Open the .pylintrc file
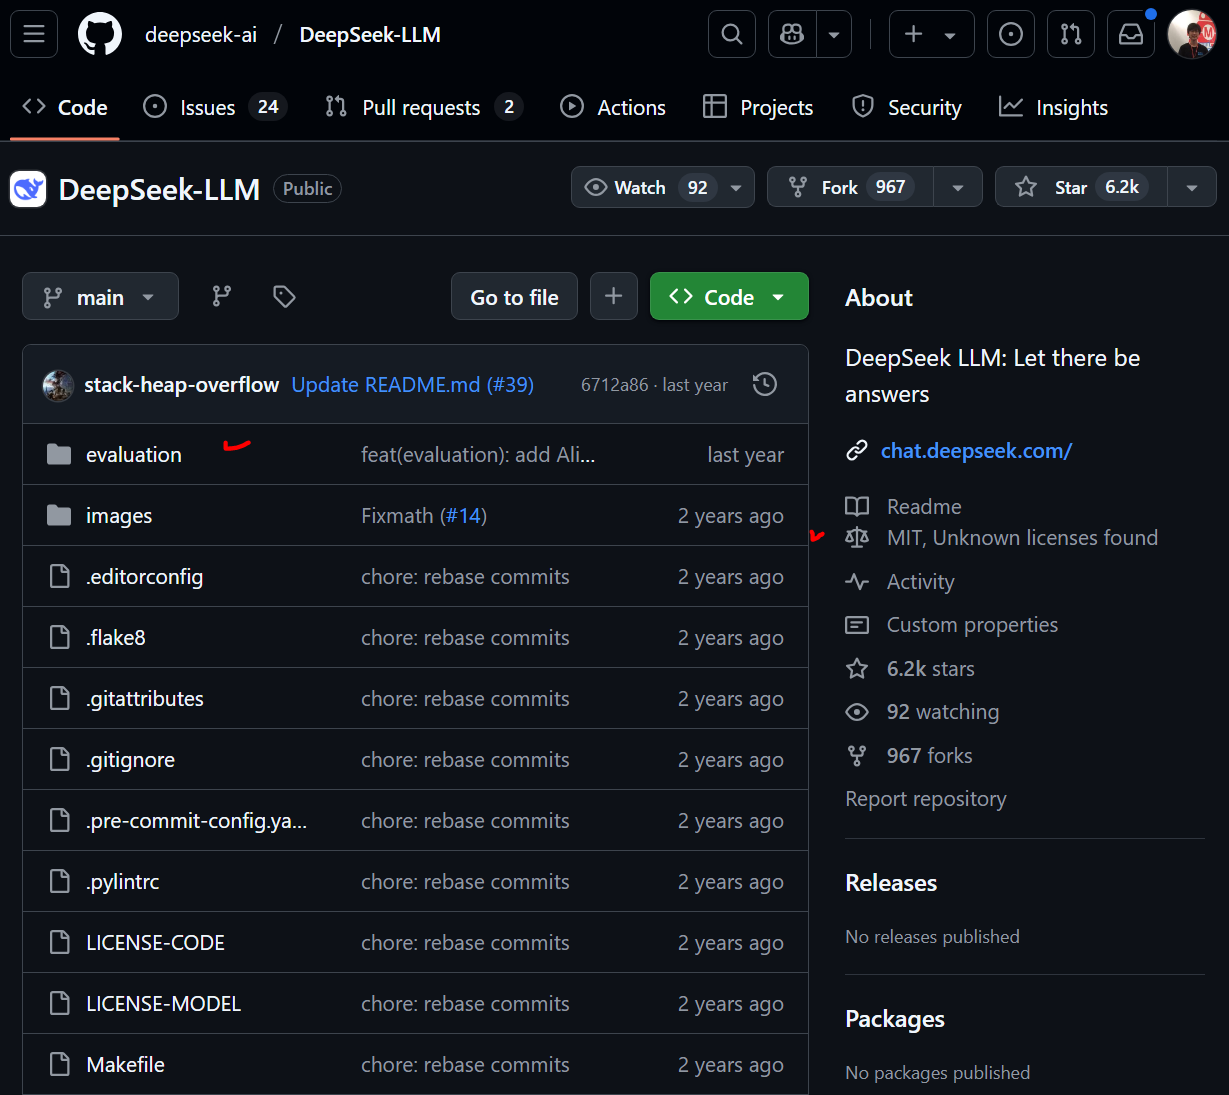The image size is (1229, 1095). 123,882
